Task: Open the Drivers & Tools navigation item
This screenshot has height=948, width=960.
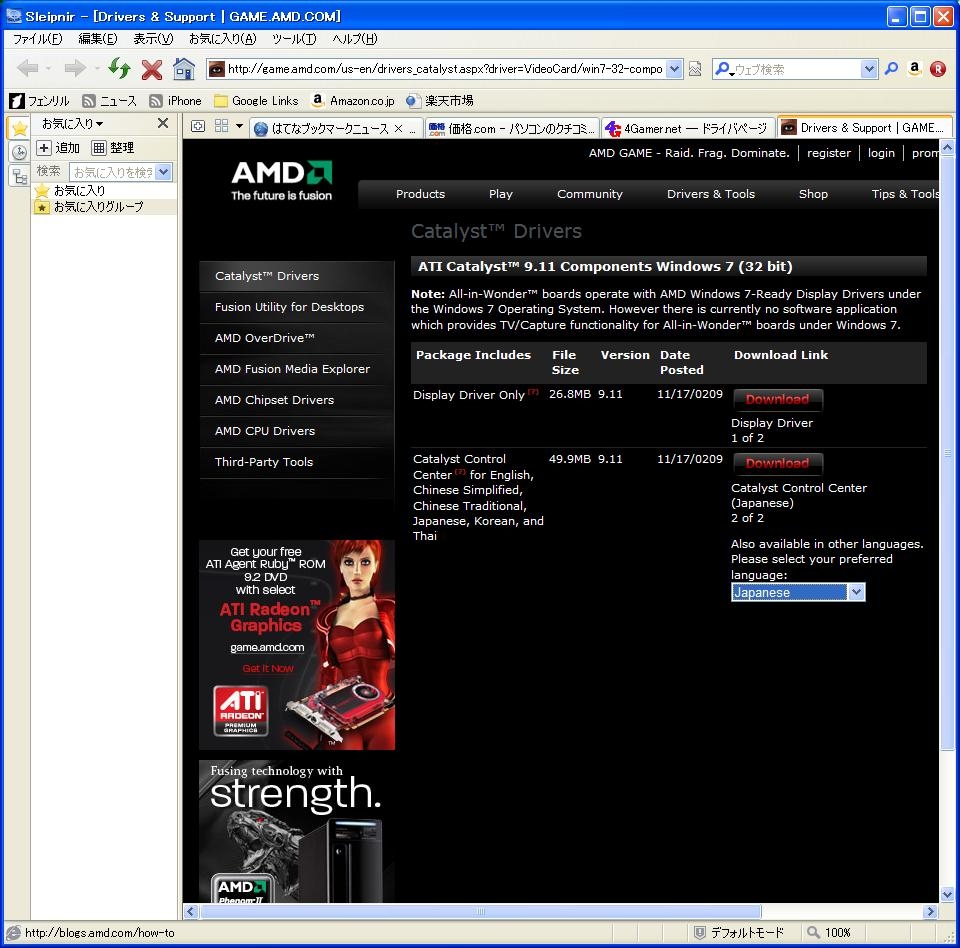Action: [x=710, y=194]
